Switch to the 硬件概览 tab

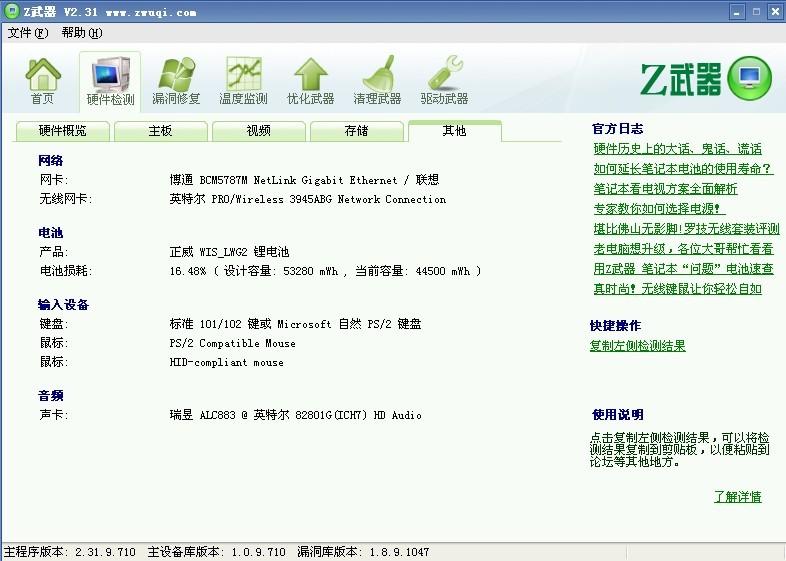[63, 131]
